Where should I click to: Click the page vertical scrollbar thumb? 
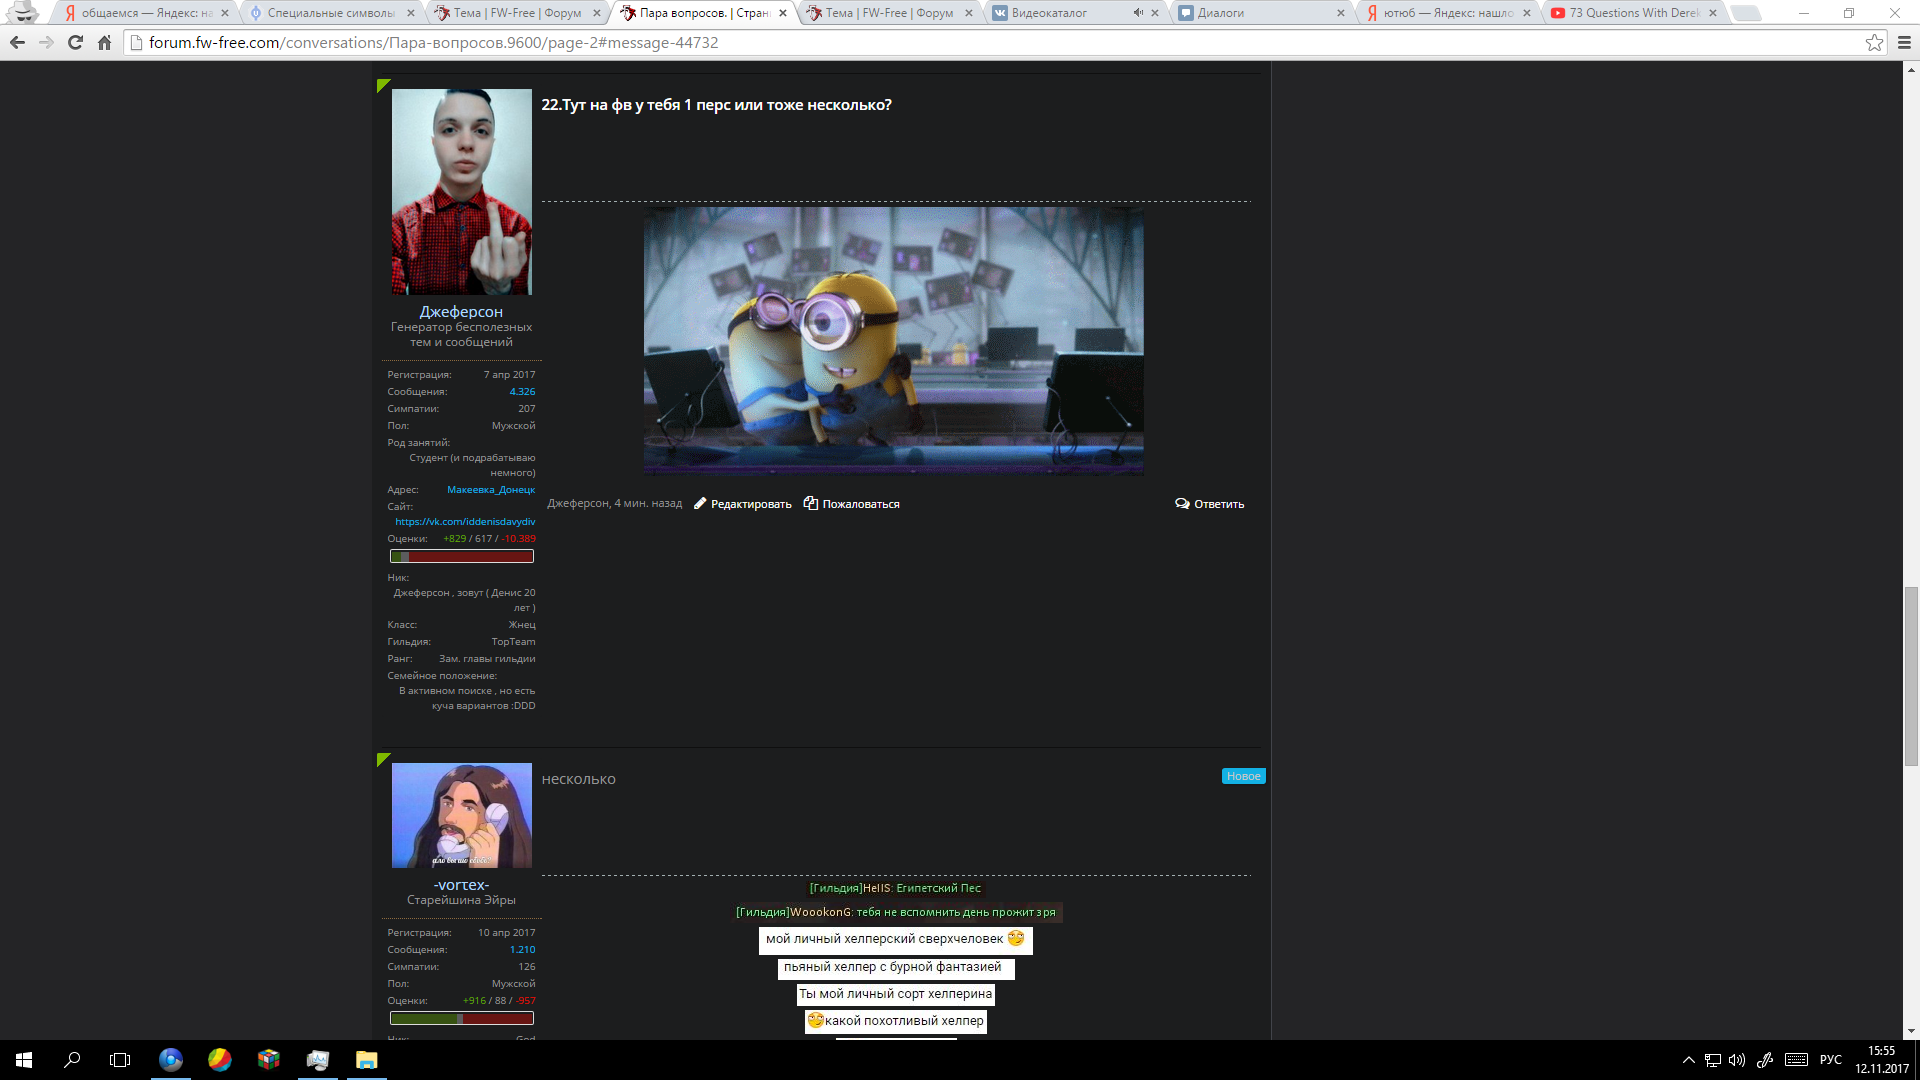[1911, 677]
